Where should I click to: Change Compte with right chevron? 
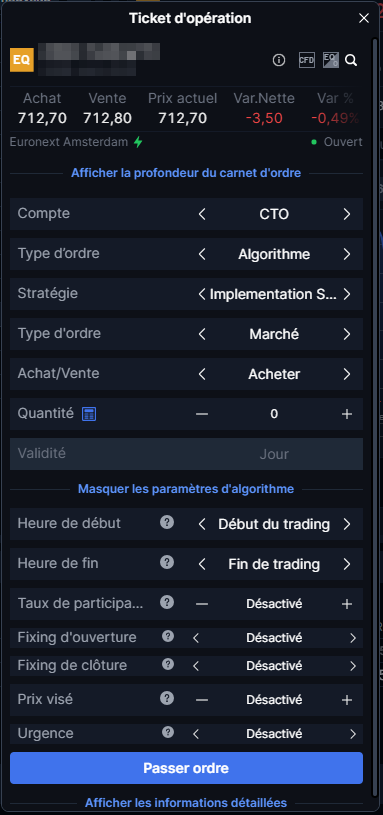[x=347, y=214]
